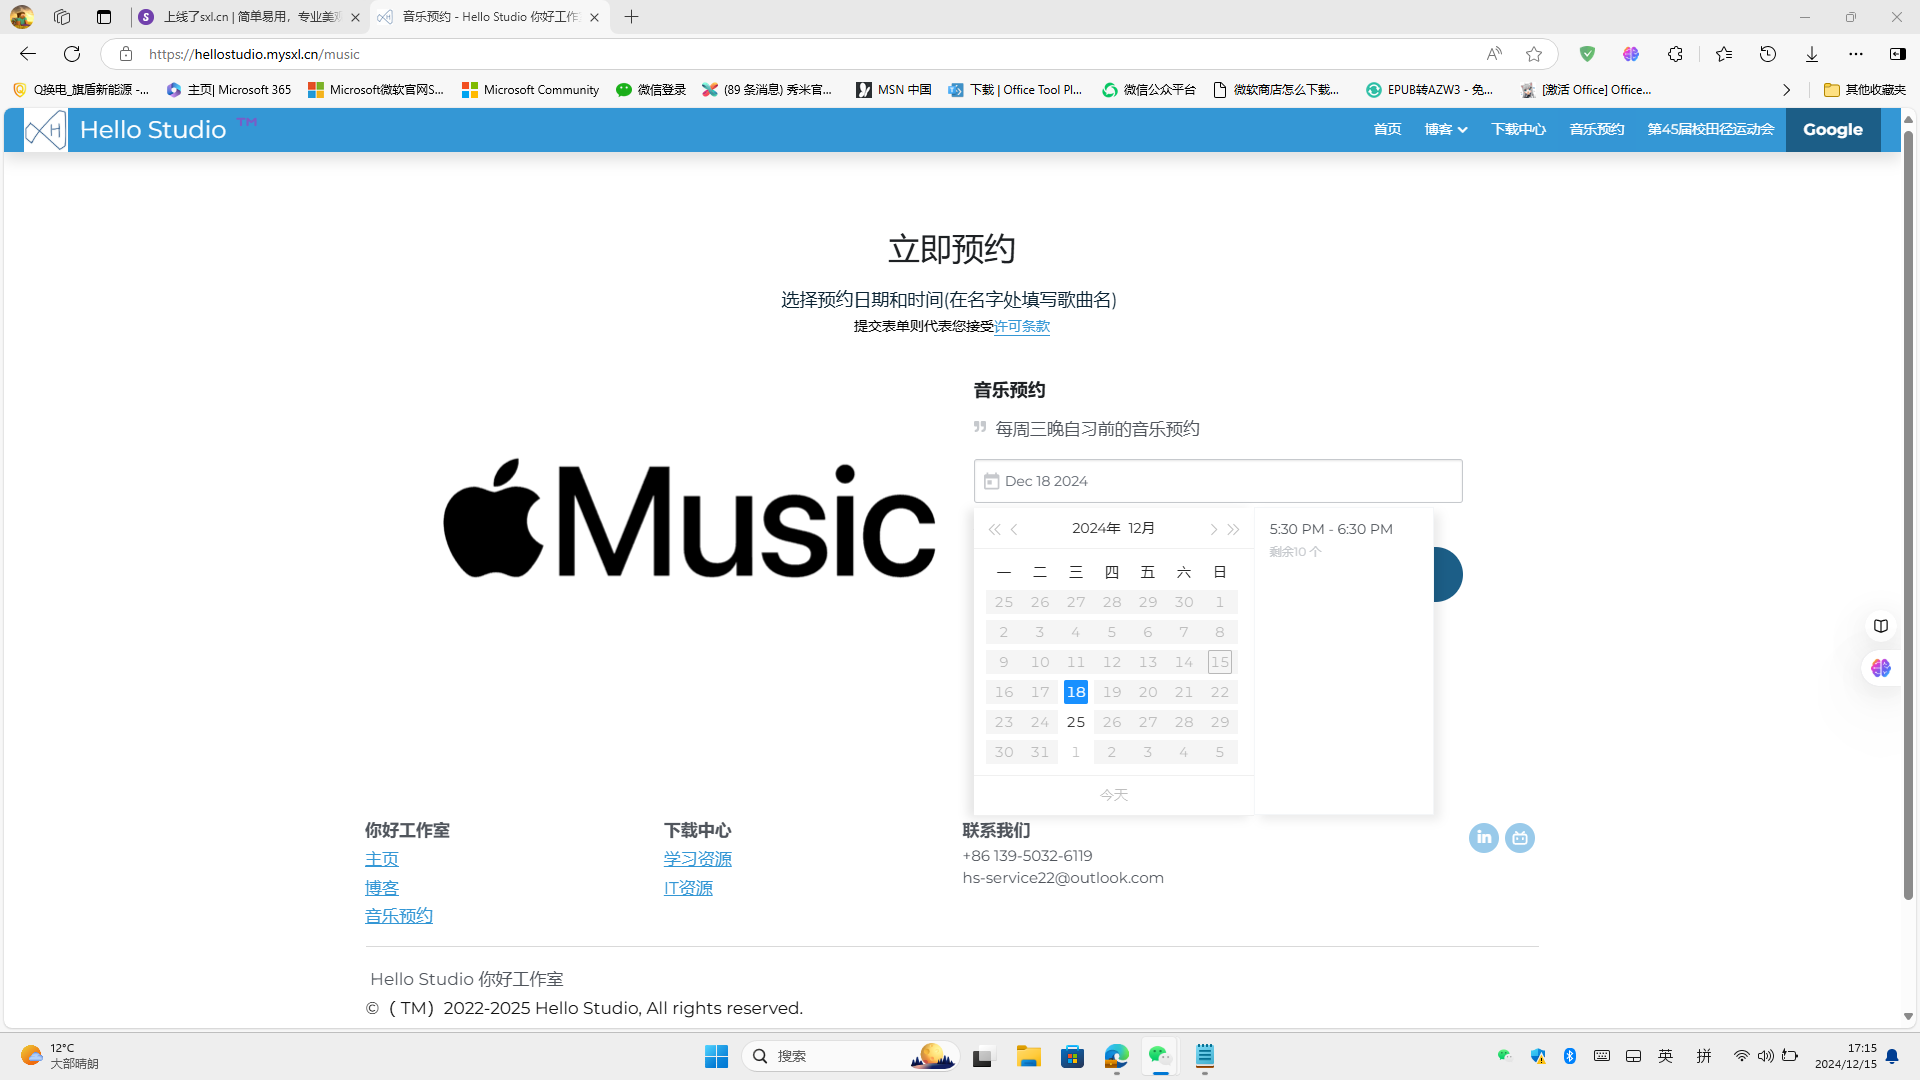Click the Hello Studio logo icon

pos(45,130)
